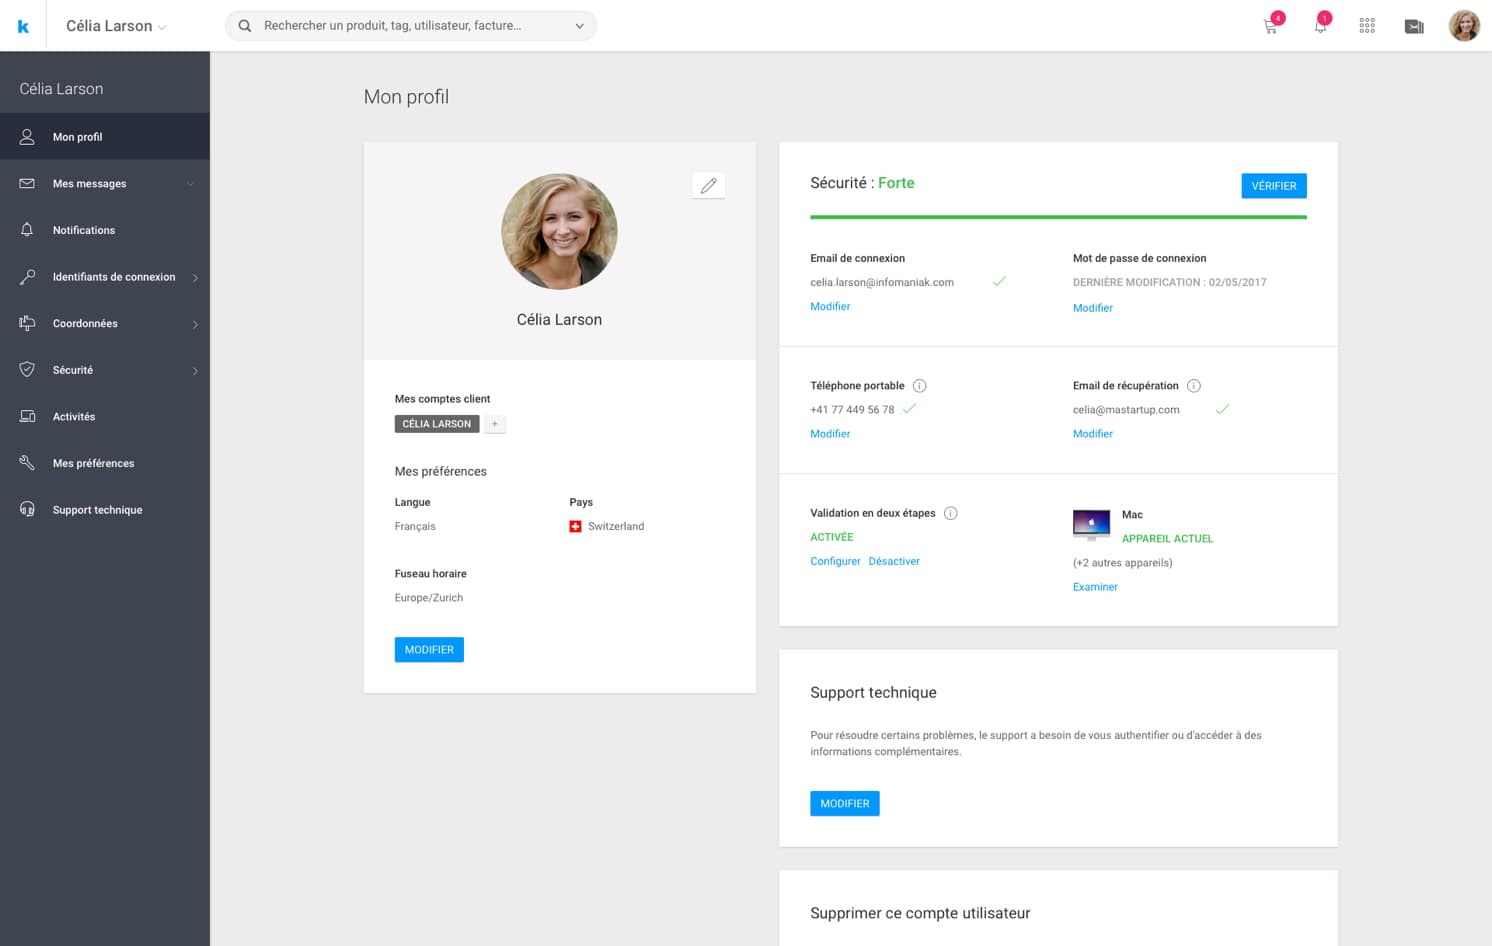This screenshot has height=946, width=1492.
Task: Open the search bar filter dropdown arrow
Action: (579, 26)
